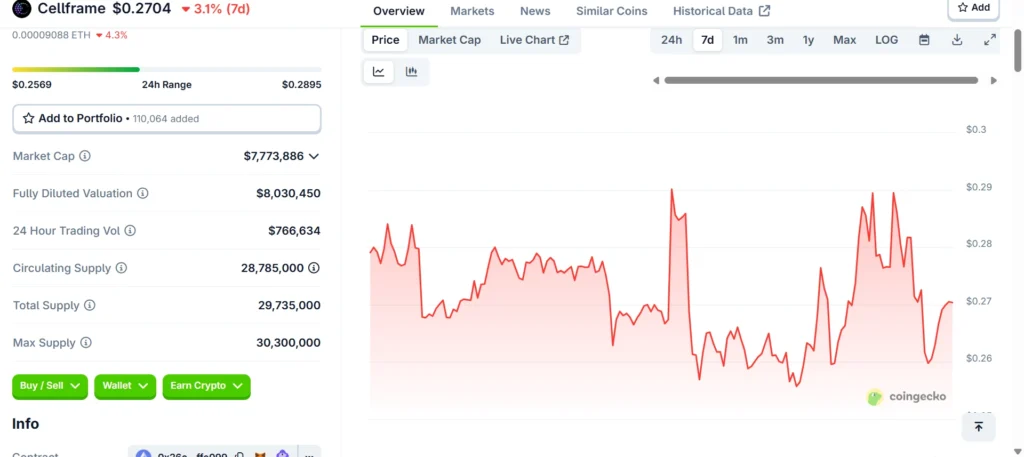
Task: Click the 29,735,000 total supply value
Action: click(289, 305)
